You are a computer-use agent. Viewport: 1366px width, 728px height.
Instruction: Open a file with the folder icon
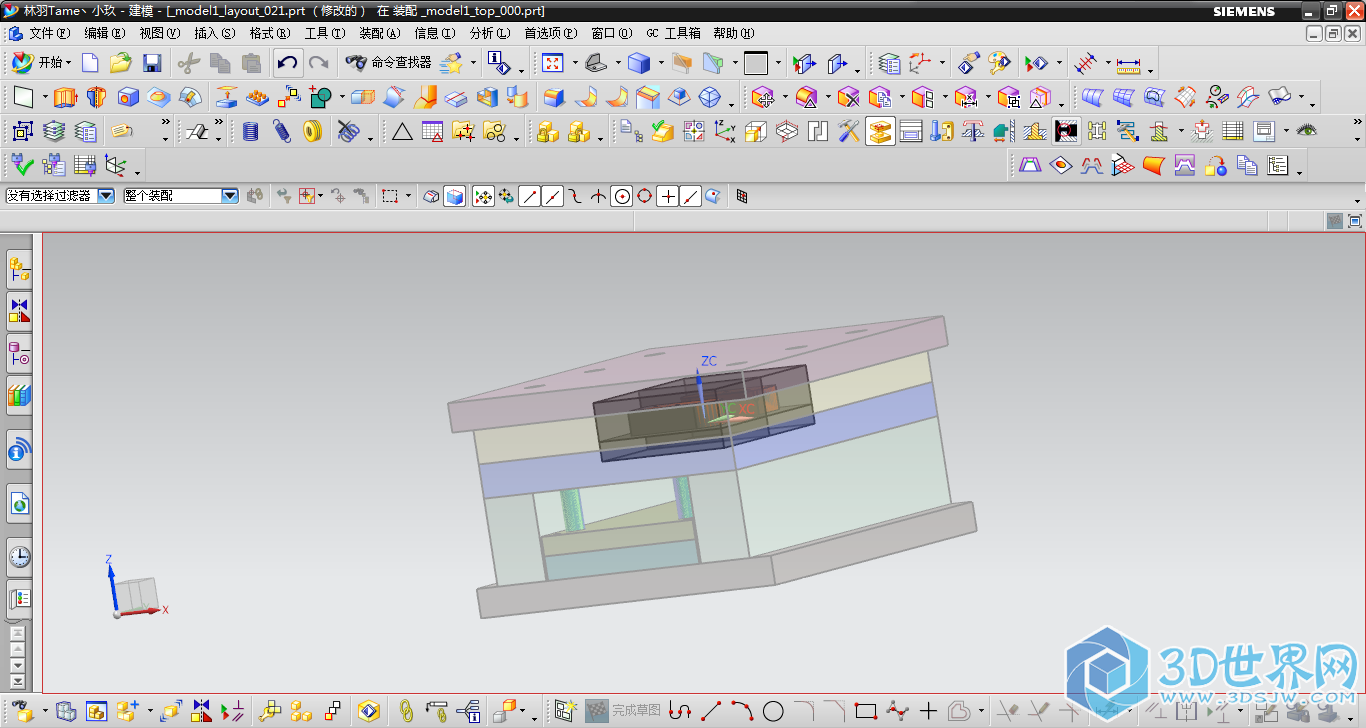click(x=121, y=63)
